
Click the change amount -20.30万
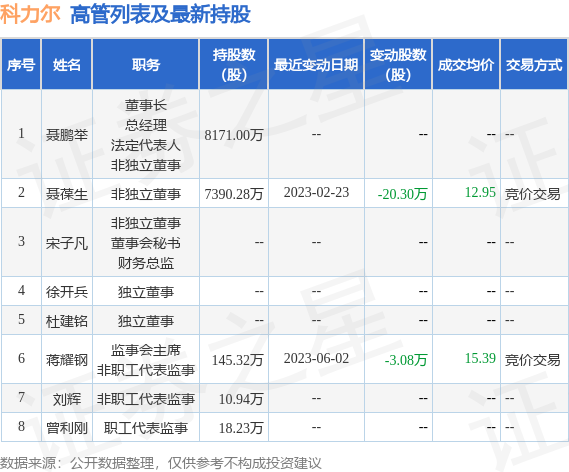(x=402, y=194)
